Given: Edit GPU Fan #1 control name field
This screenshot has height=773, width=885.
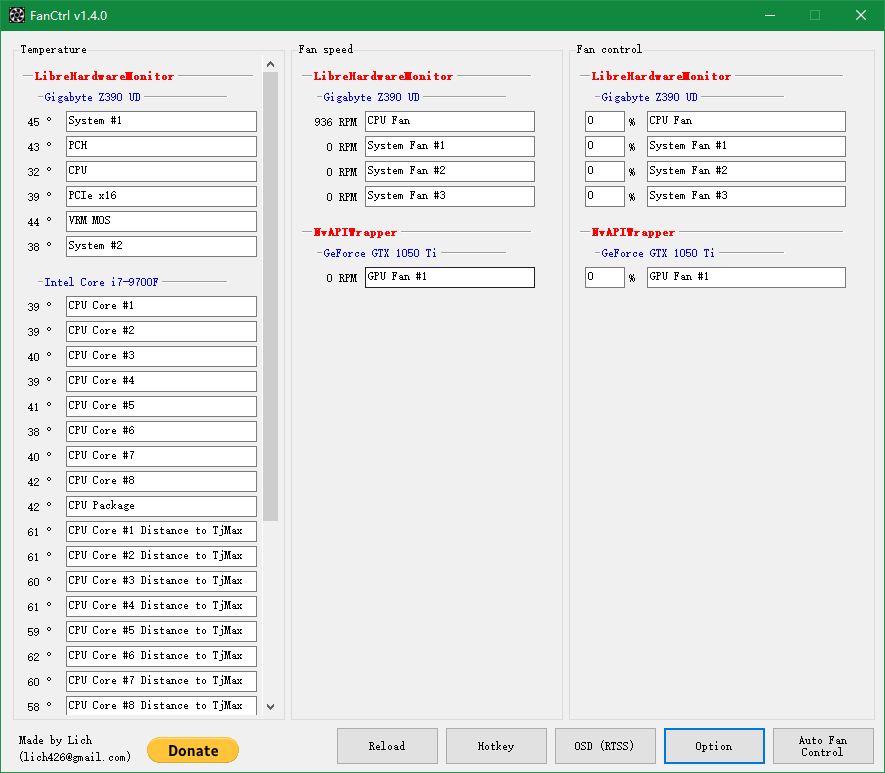Looking at the screenshot, I should [746, 277].
